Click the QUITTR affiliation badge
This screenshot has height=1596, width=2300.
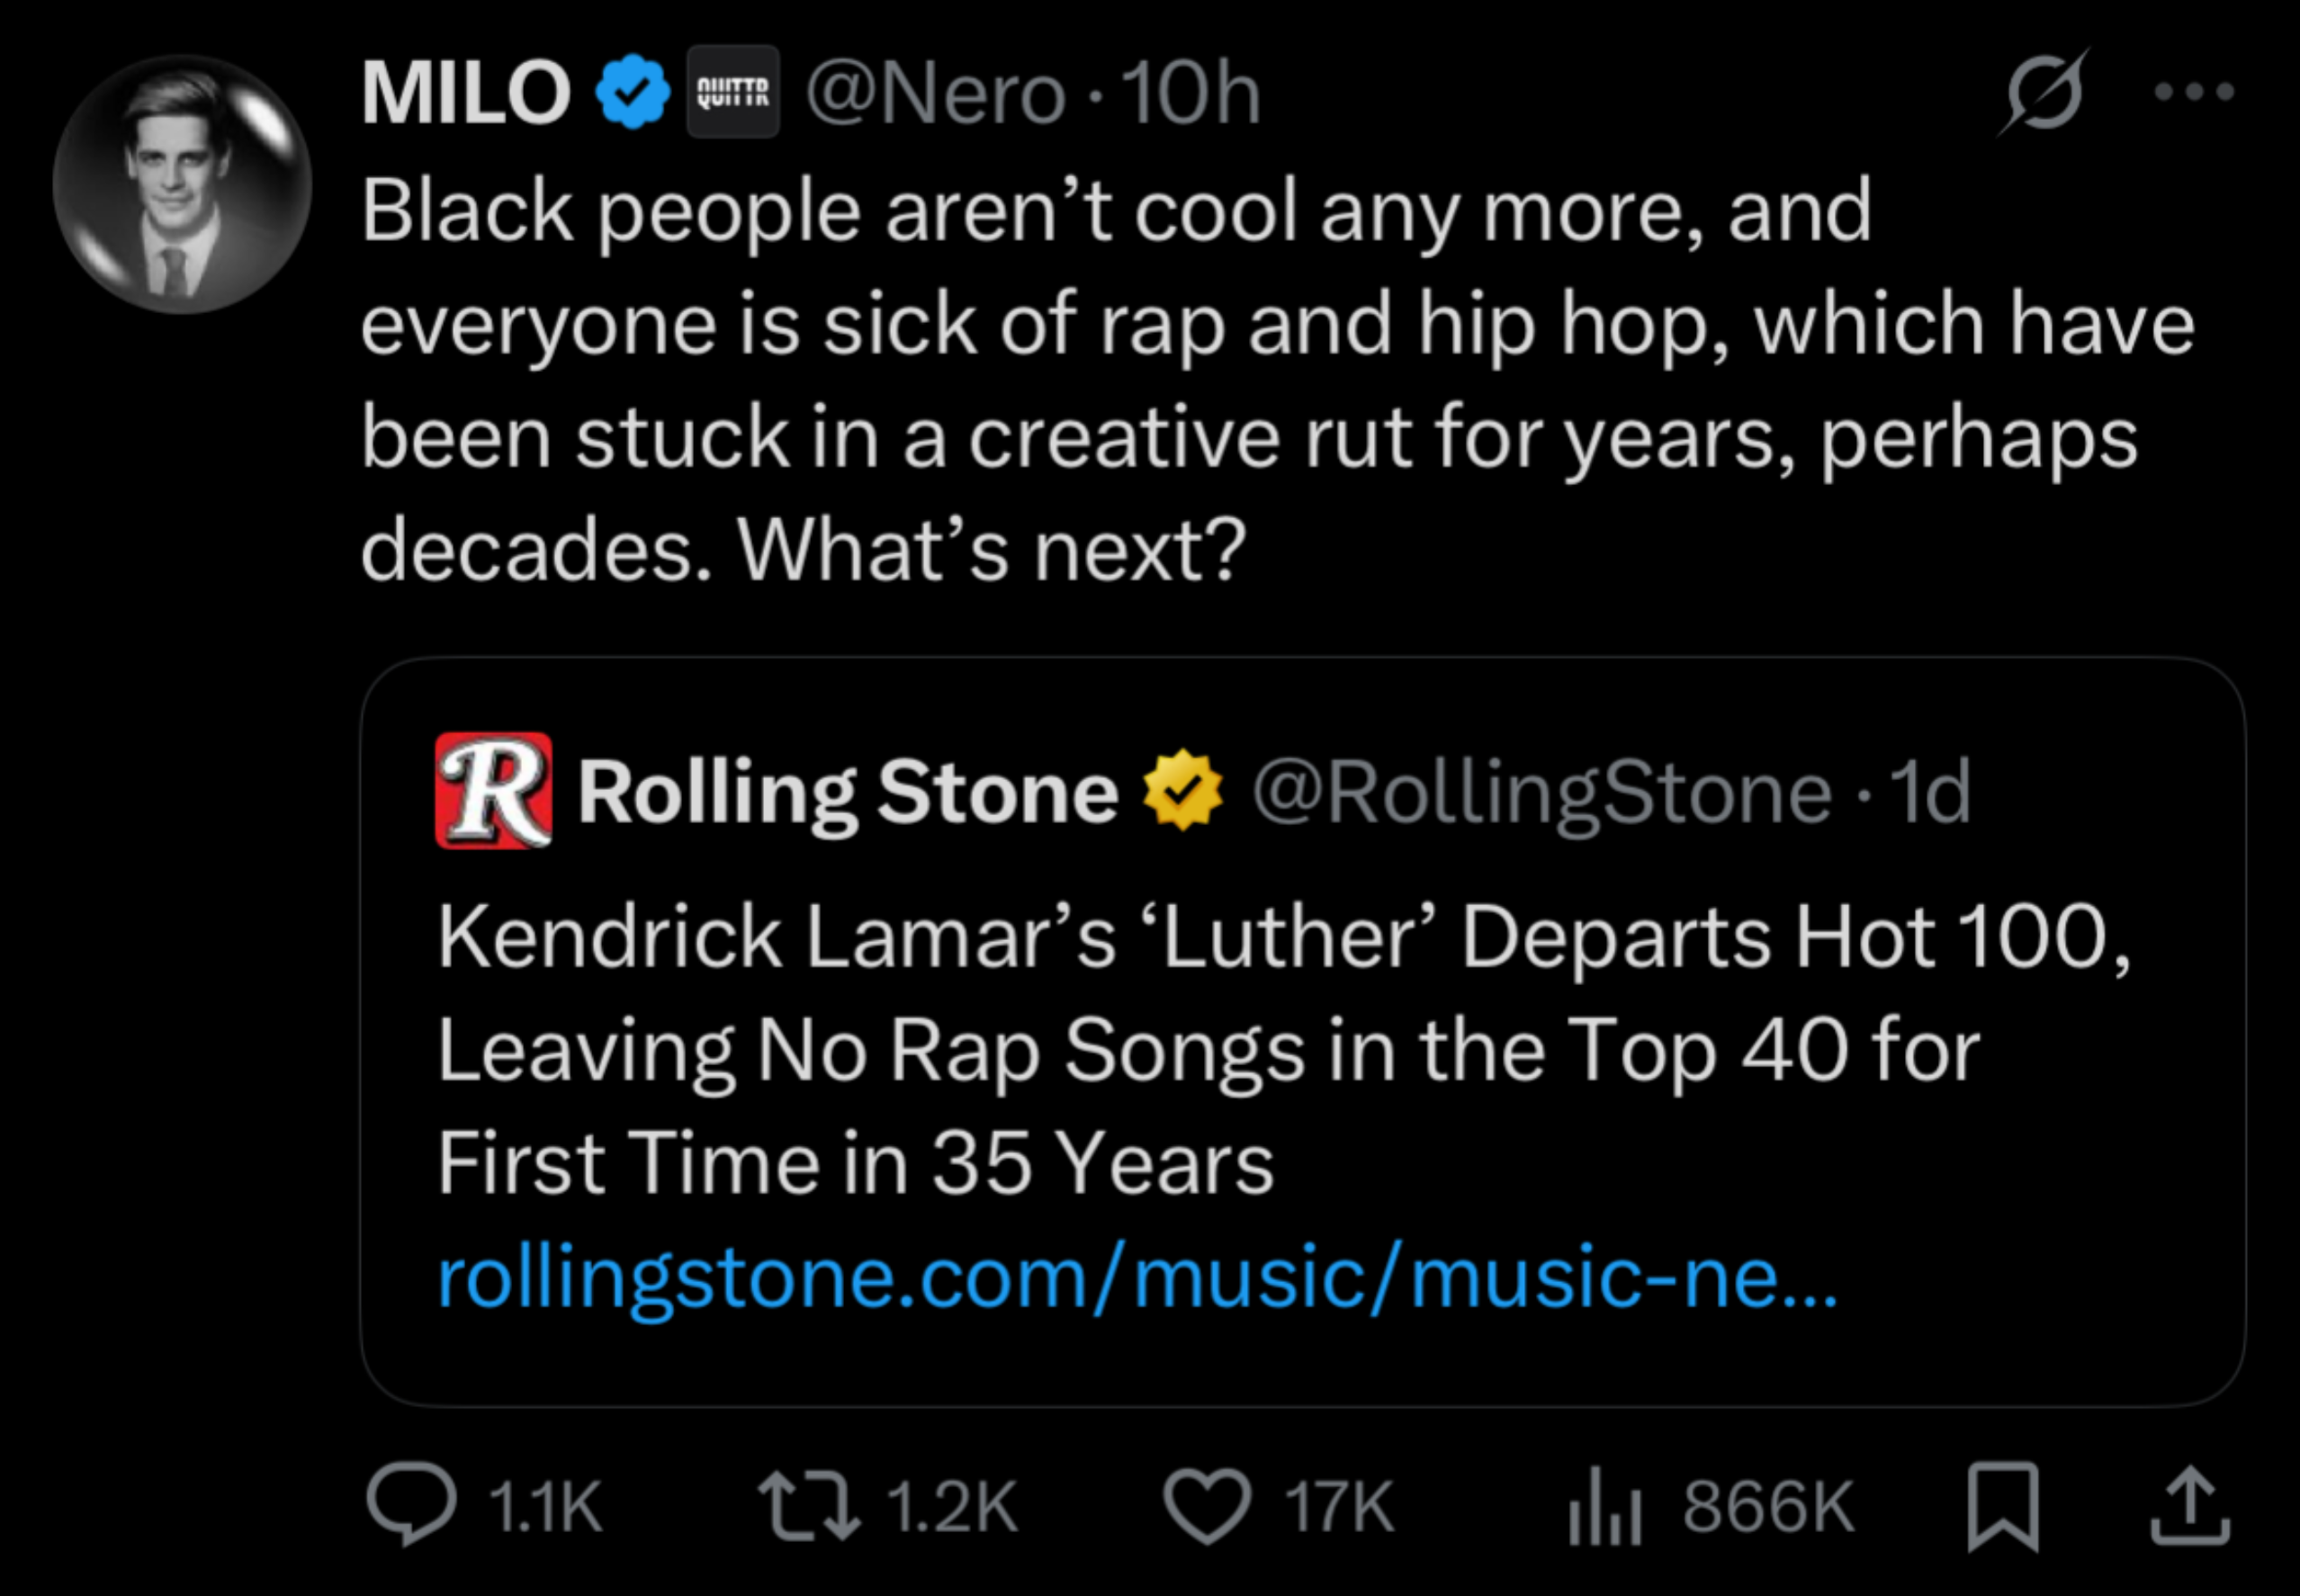point(732,93)
